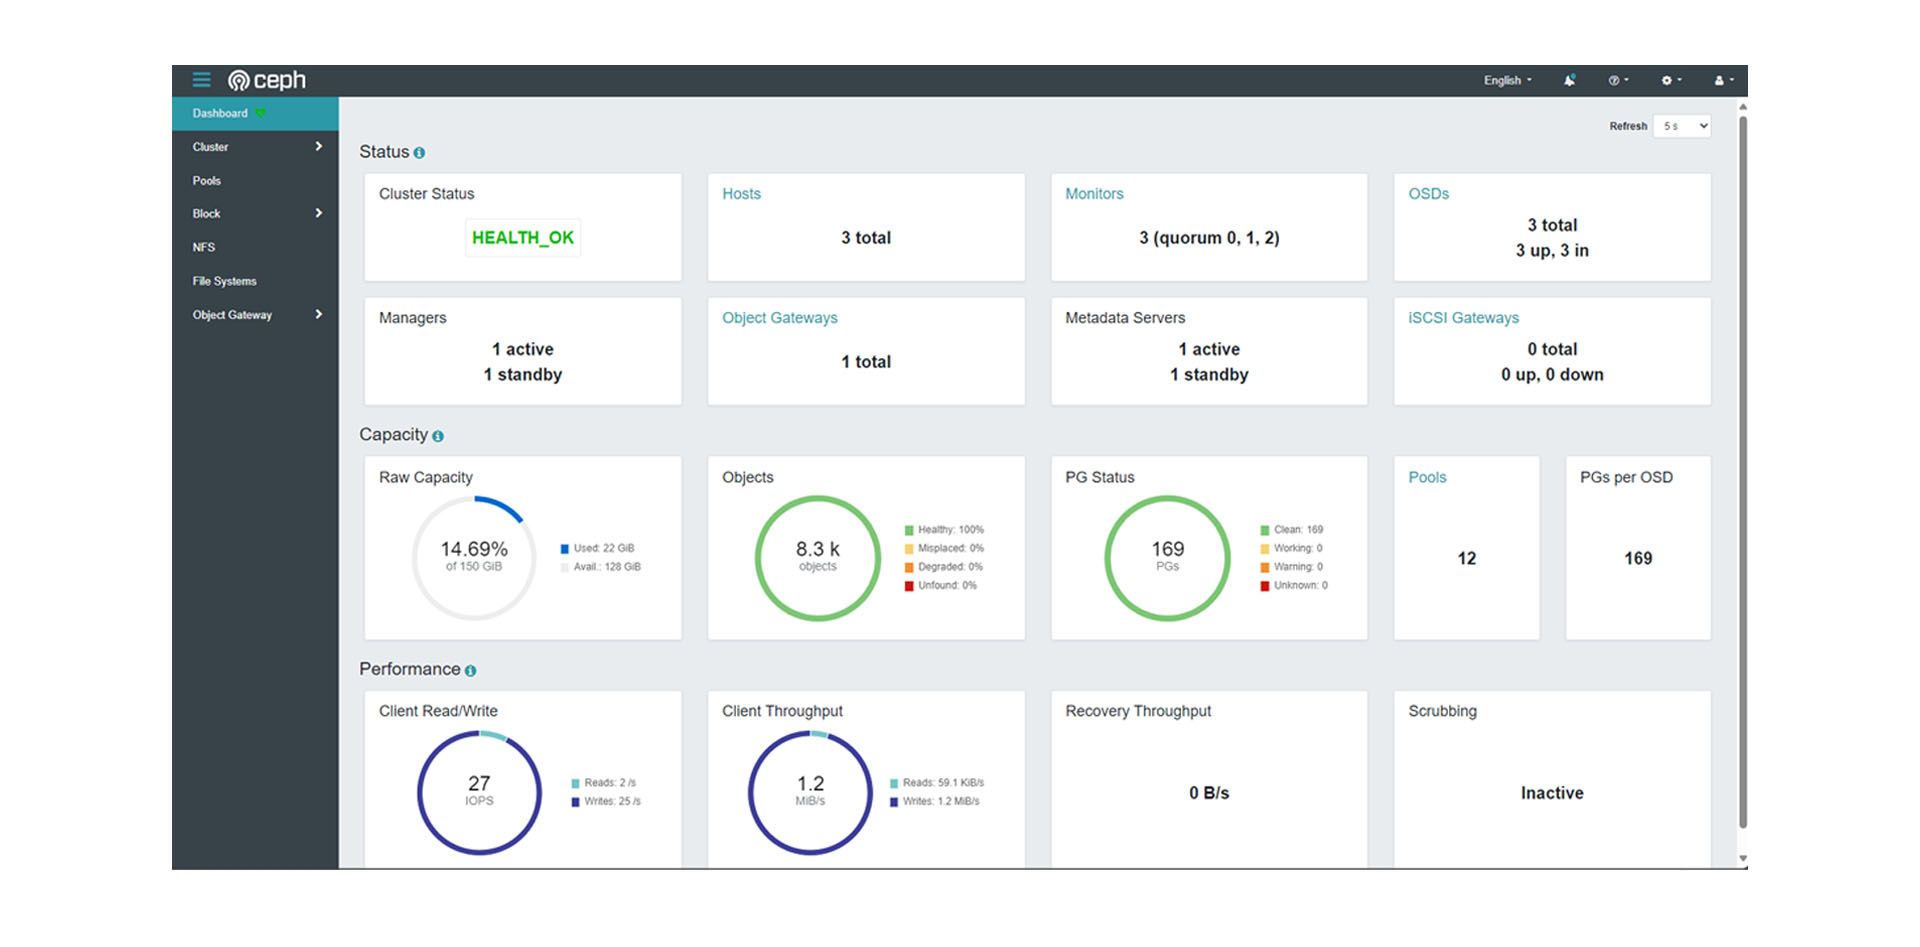Open the Block sidebar item
The image size is (1920, 947).
pos(255,214)
